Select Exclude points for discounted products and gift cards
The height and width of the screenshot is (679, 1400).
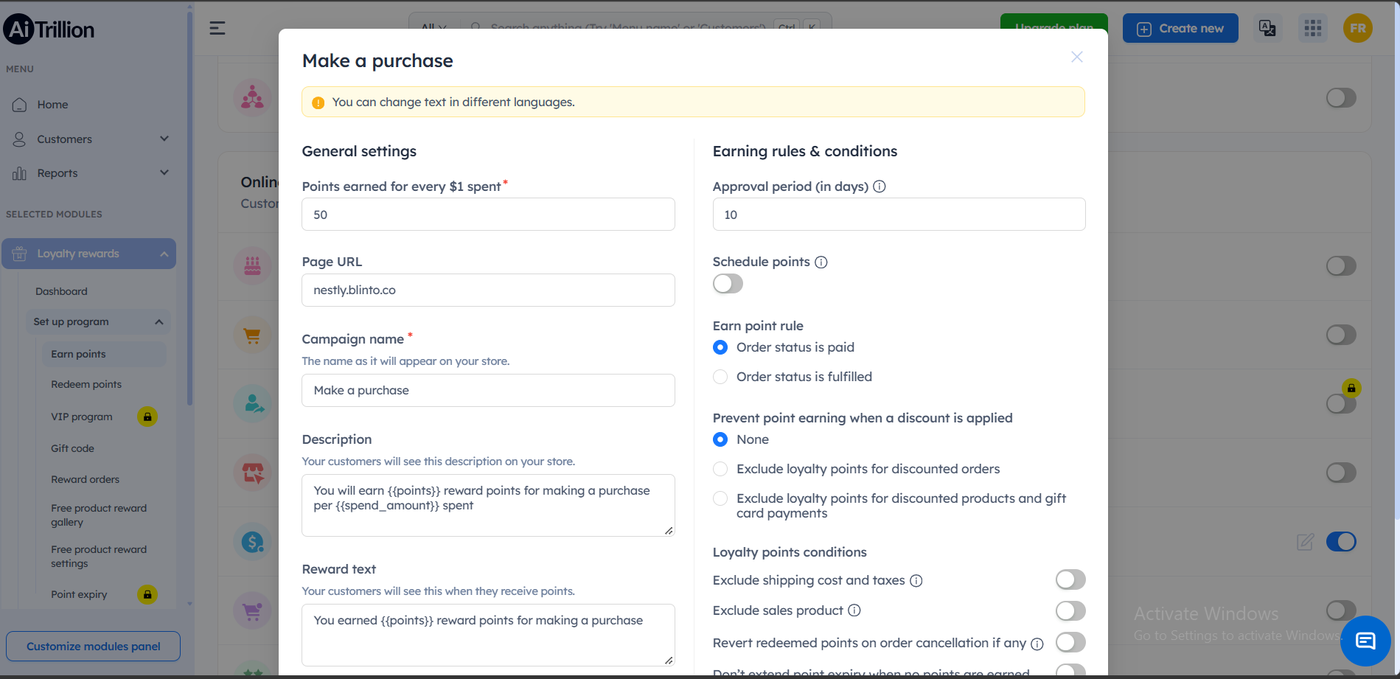coord(720,498)
